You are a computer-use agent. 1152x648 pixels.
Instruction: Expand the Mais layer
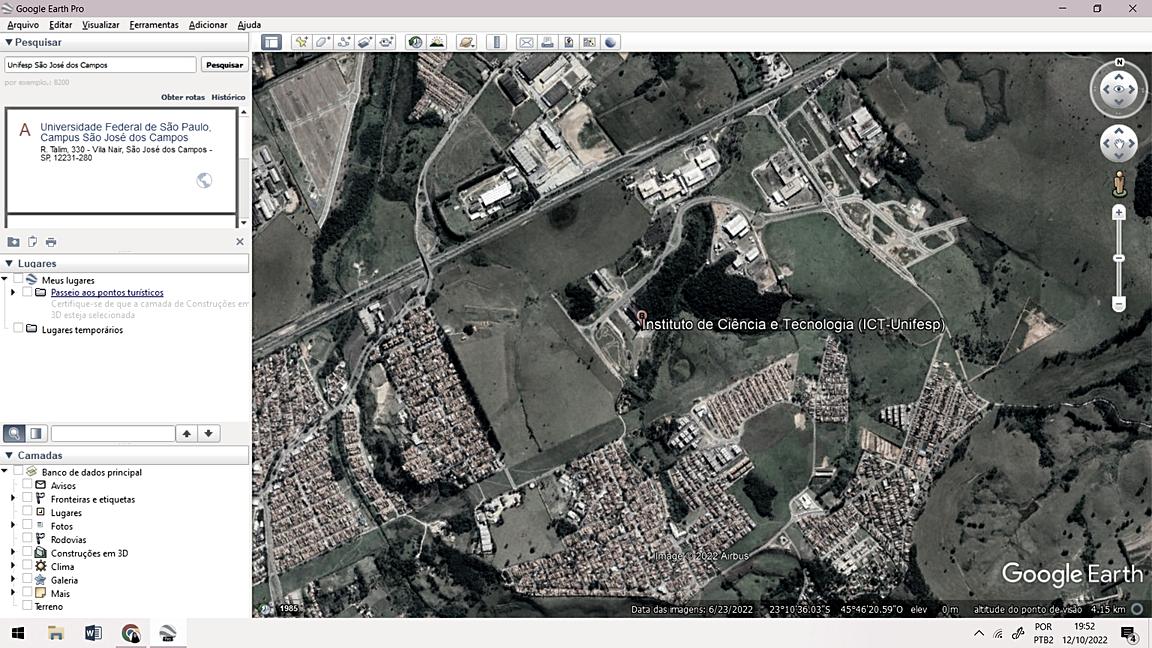click(12, 593)
